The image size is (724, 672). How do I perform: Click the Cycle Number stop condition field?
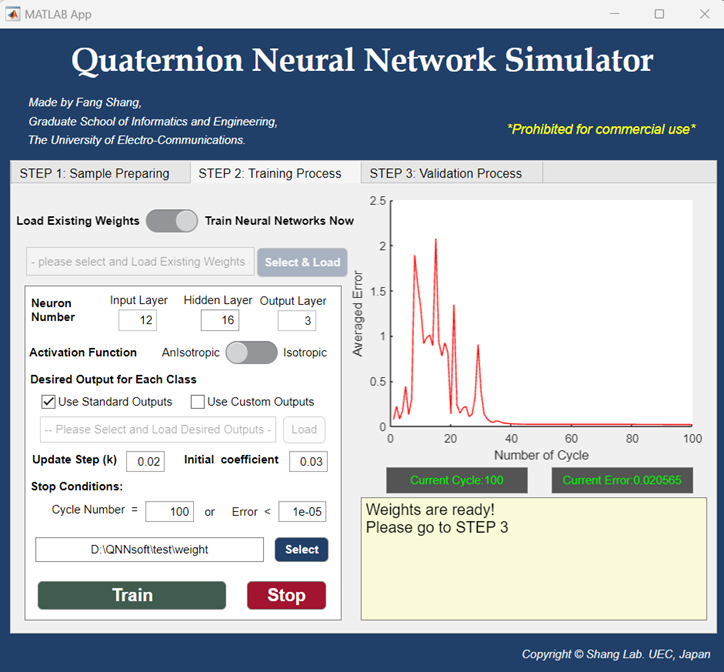click(169, 511)
